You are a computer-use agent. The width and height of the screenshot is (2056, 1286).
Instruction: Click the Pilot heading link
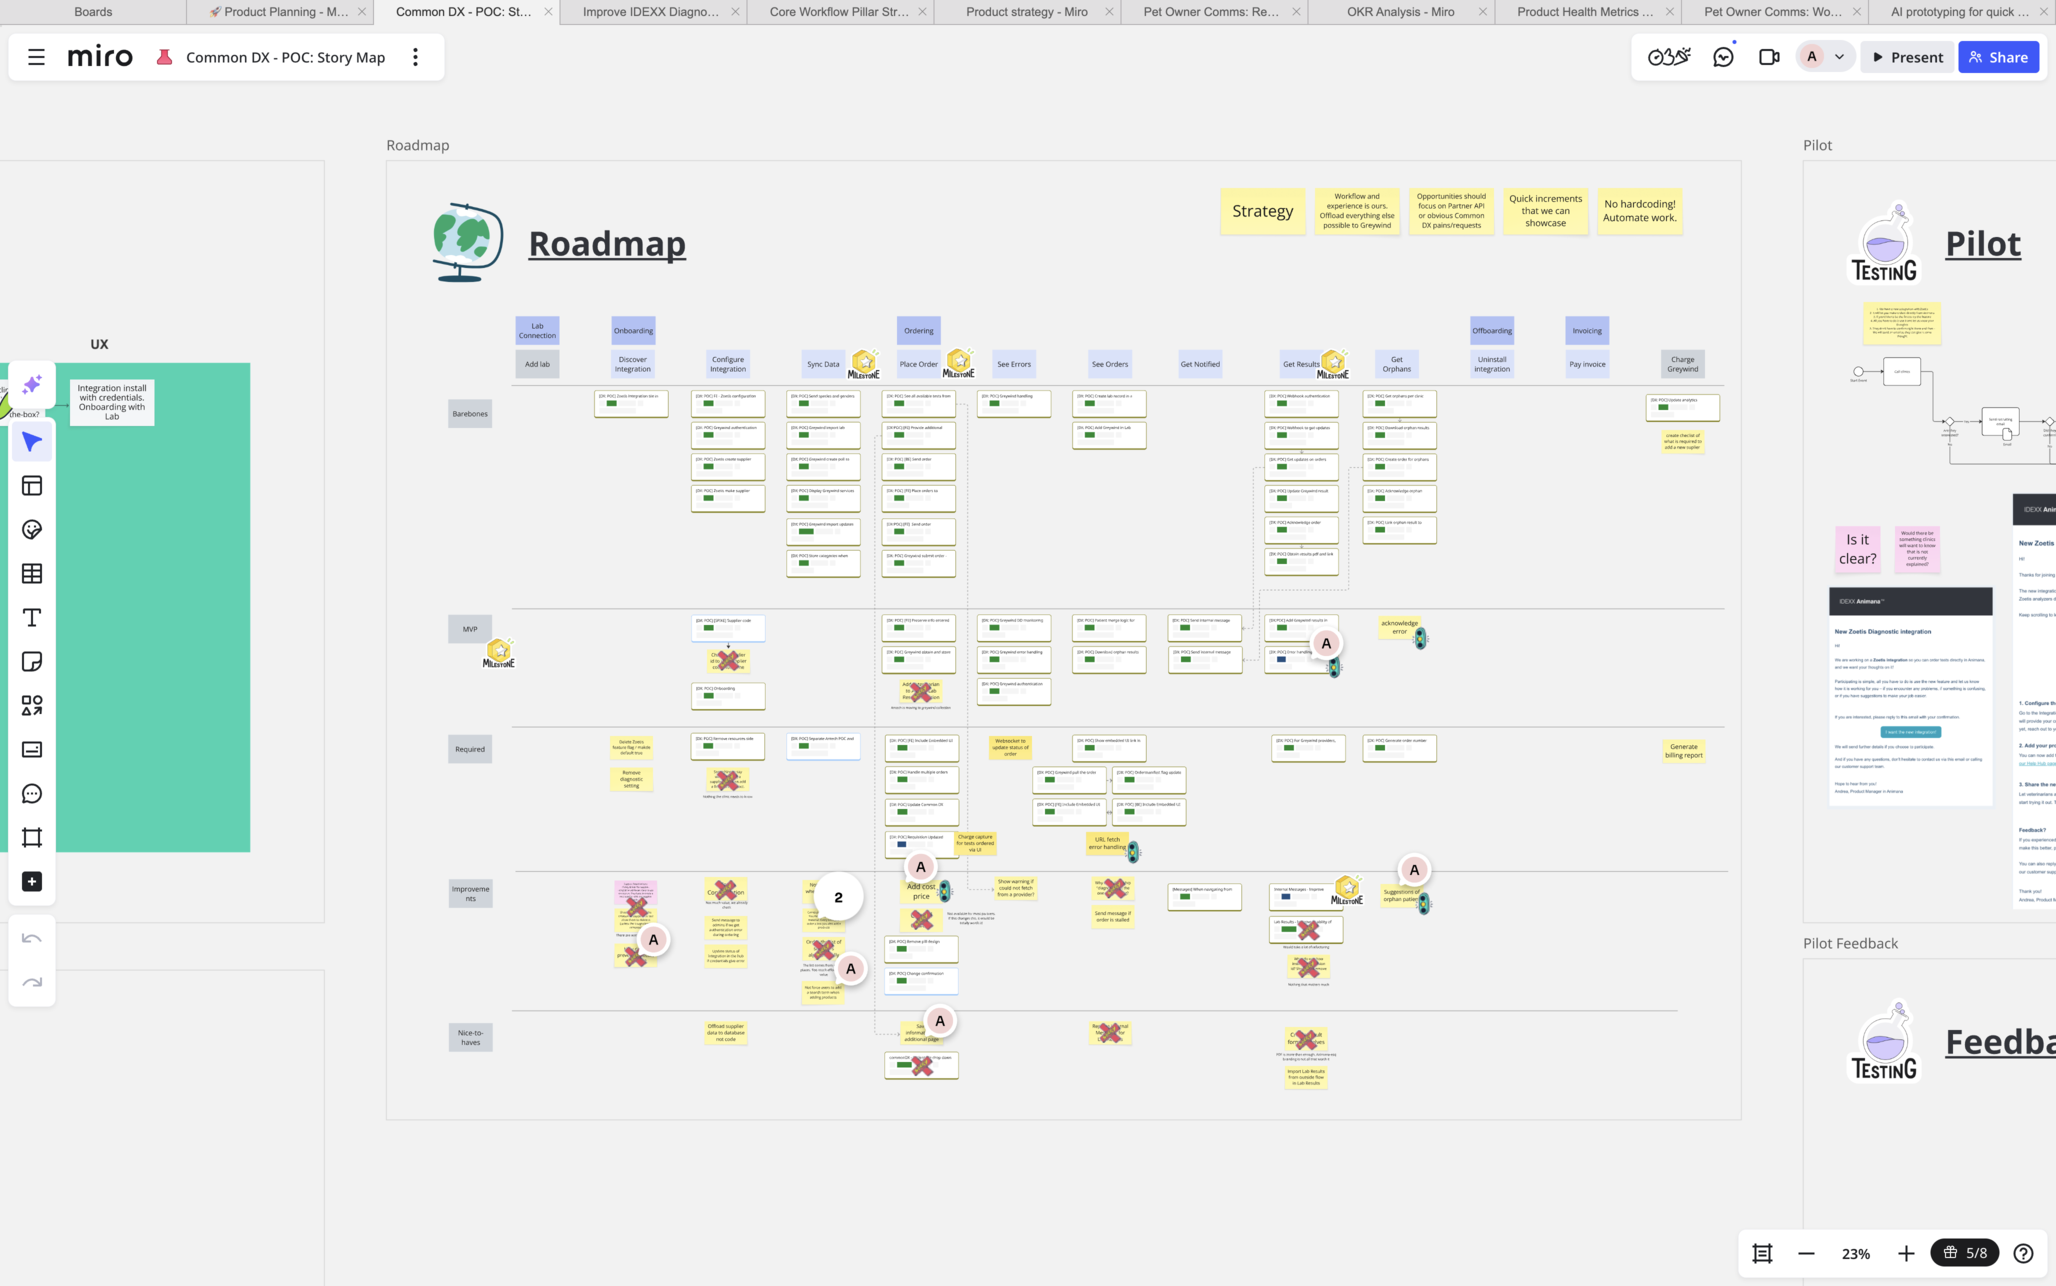click(1983, 243)
